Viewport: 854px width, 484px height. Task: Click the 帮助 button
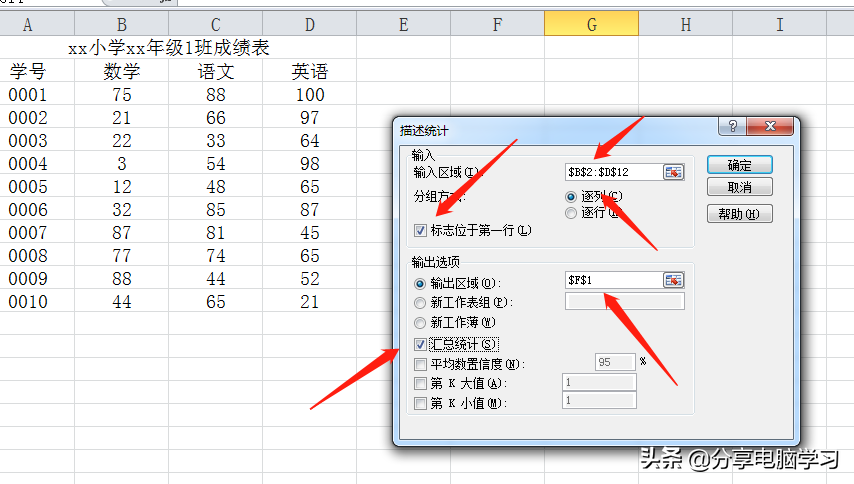pos(740,214)
